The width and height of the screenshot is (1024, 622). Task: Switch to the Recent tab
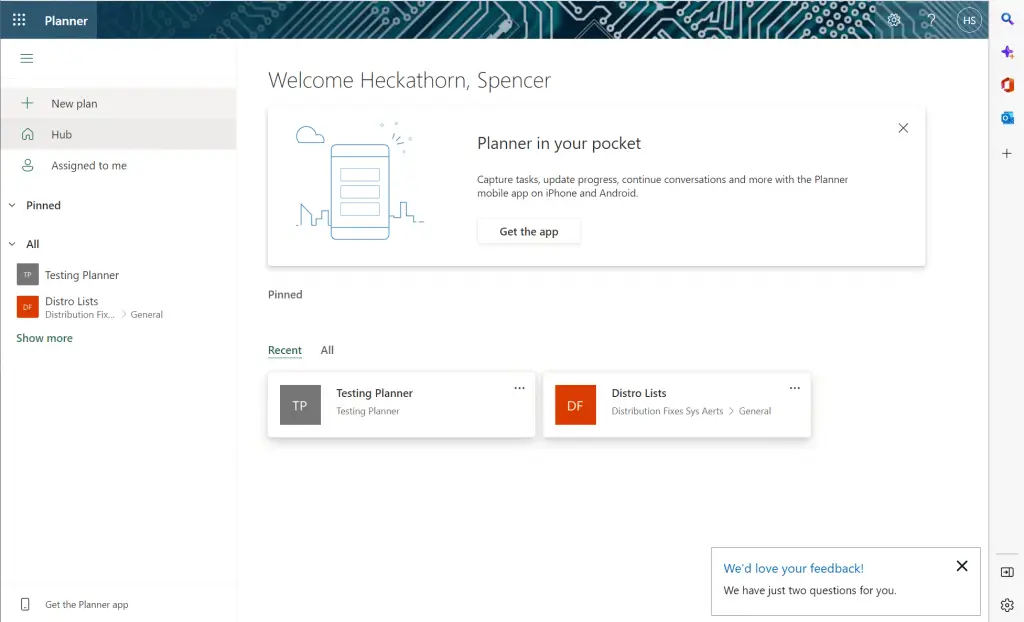[285, 350]
